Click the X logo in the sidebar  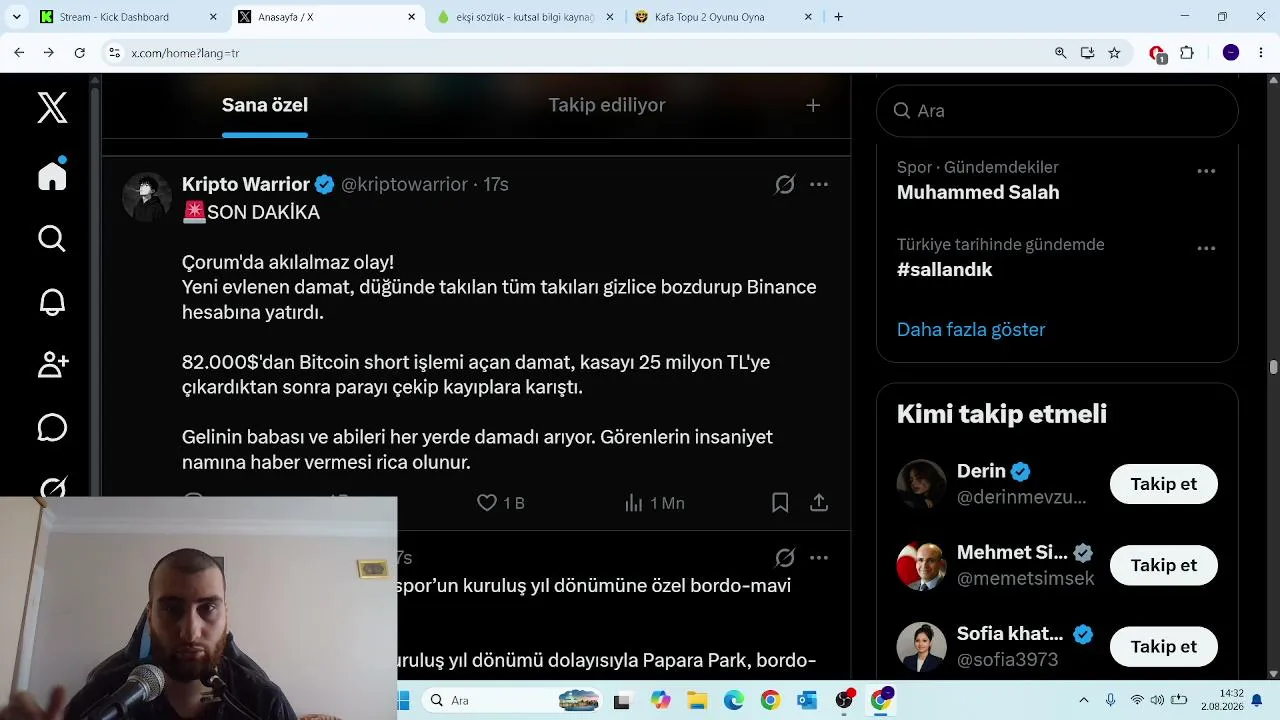[x=52, y=107]
